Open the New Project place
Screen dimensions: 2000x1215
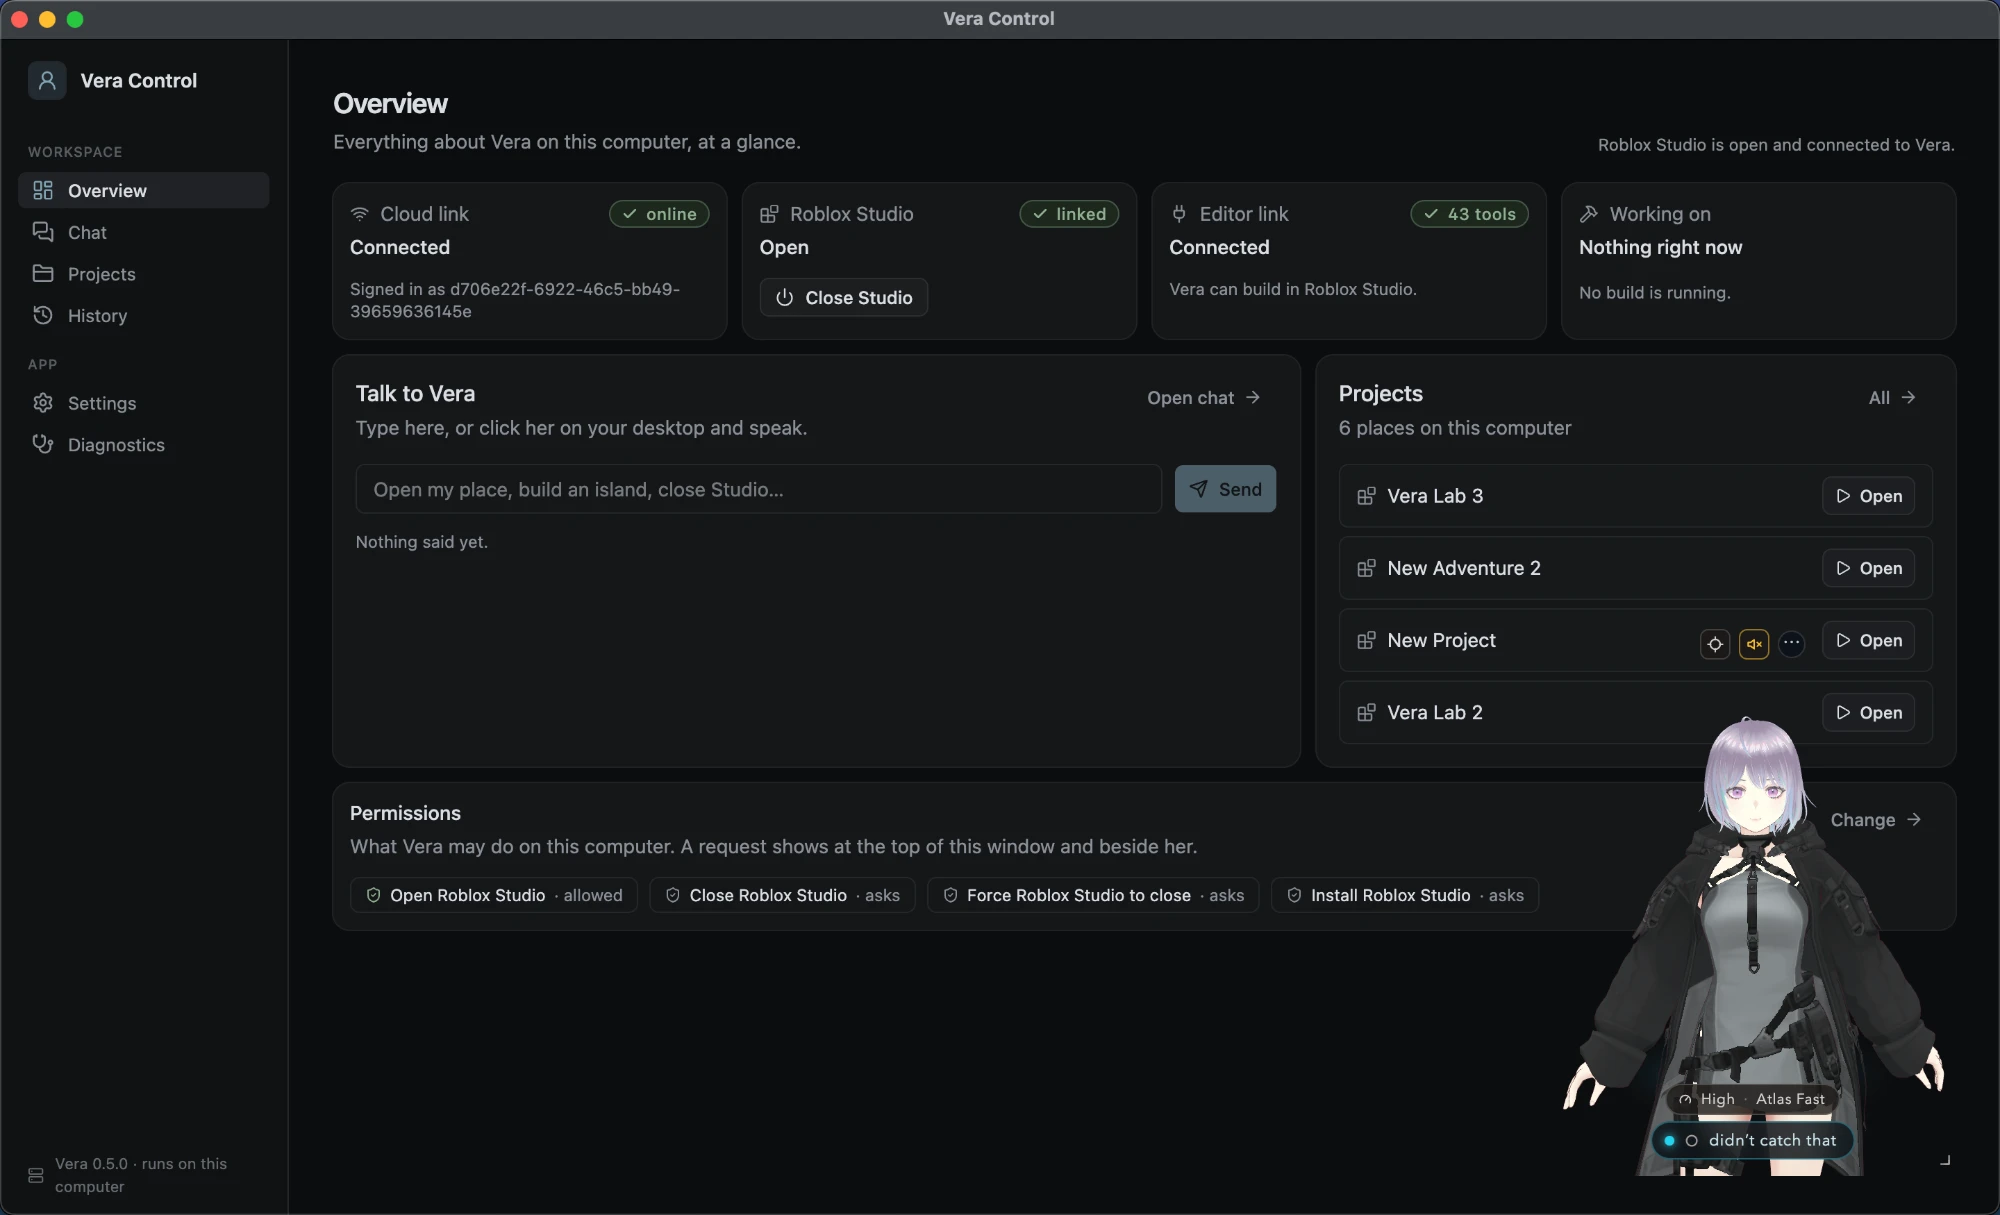point(1868,640)
